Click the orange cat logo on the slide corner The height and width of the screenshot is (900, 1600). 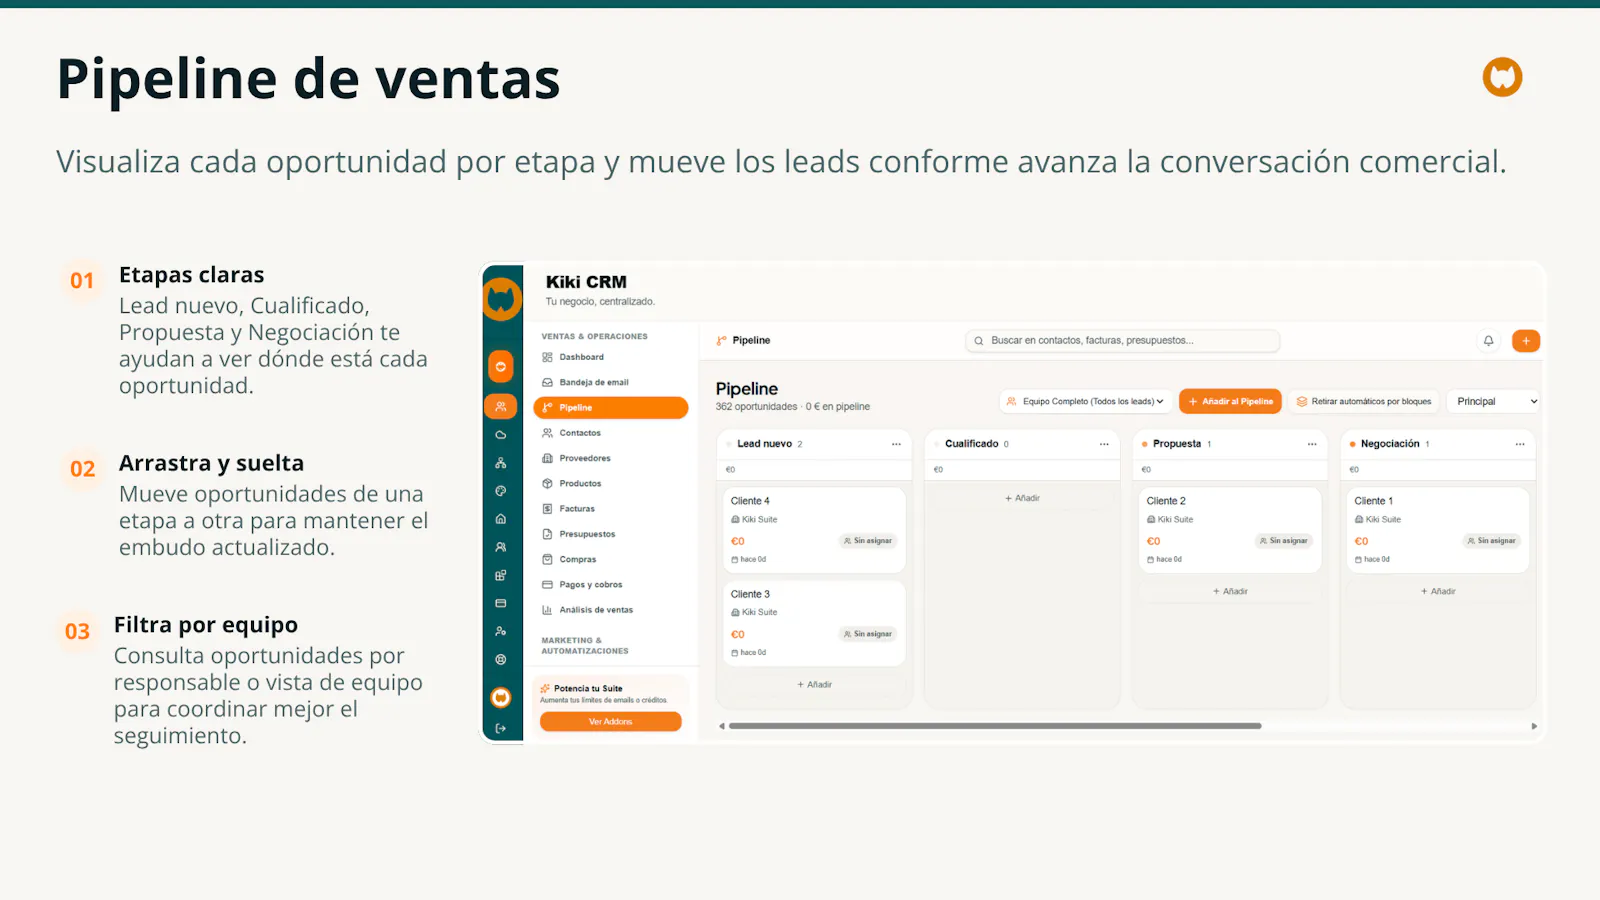[1502, 77]
